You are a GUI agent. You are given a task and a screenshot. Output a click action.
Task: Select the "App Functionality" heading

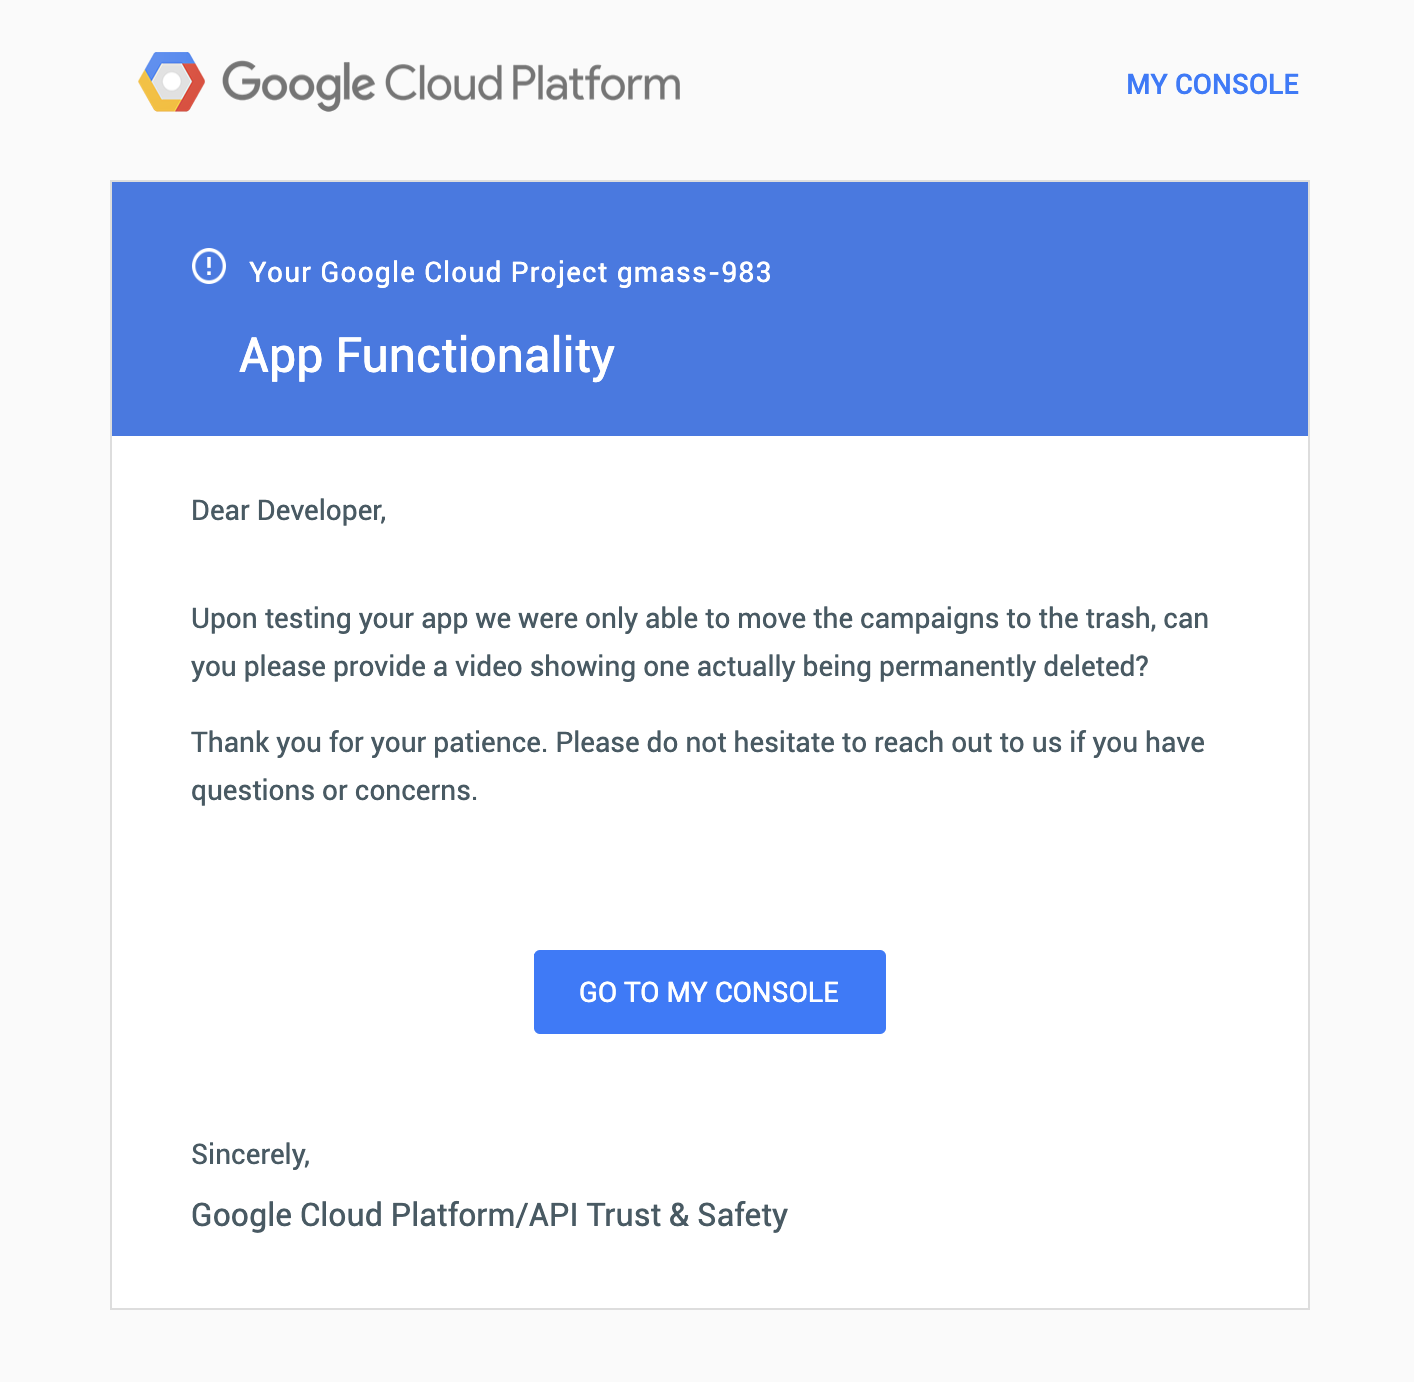(x=427, y=356)
